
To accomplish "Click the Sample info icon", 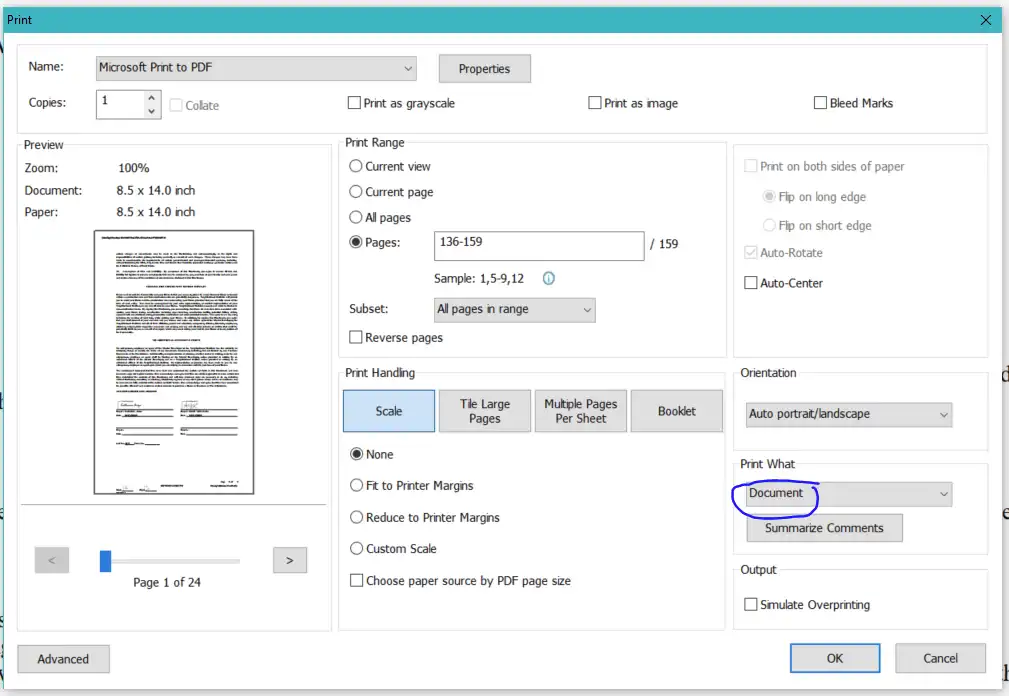I will click(x=548, y=279).
